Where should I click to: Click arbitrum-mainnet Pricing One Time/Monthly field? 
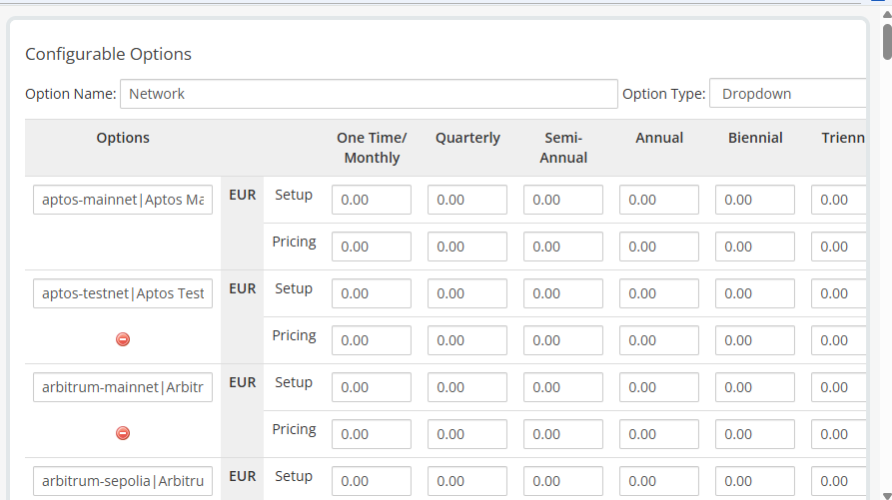371,435
